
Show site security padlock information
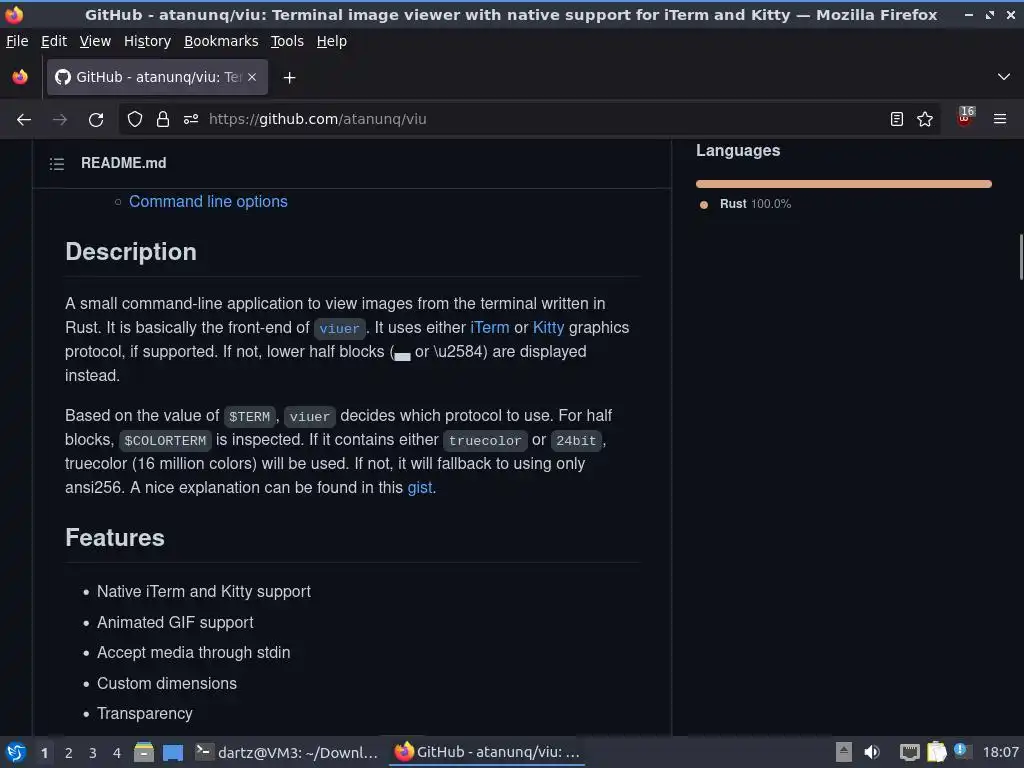point(163,119)
